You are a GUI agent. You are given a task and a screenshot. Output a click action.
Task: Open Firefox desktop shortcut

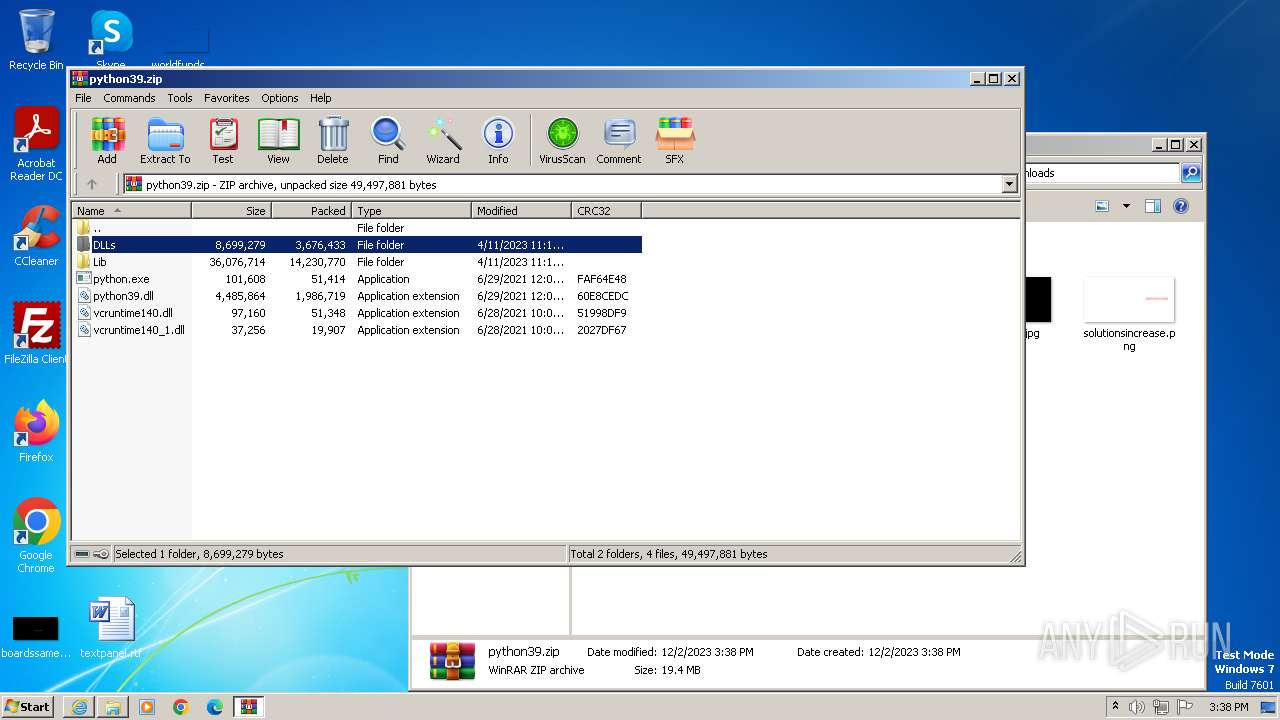[36, 432]
